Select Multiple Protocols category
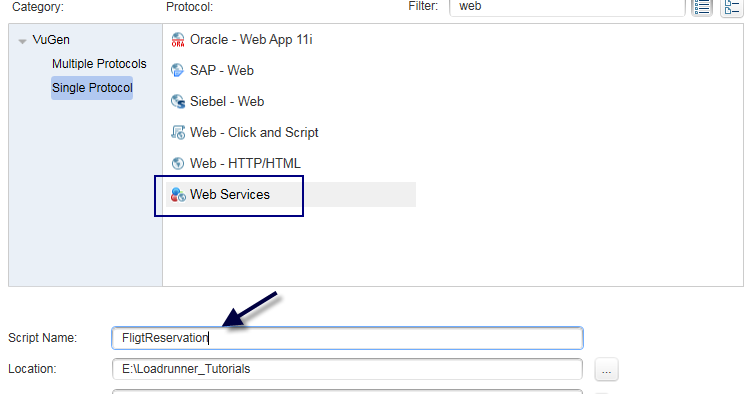The width and height of the screenshot is (750, 394). [99, 64]
